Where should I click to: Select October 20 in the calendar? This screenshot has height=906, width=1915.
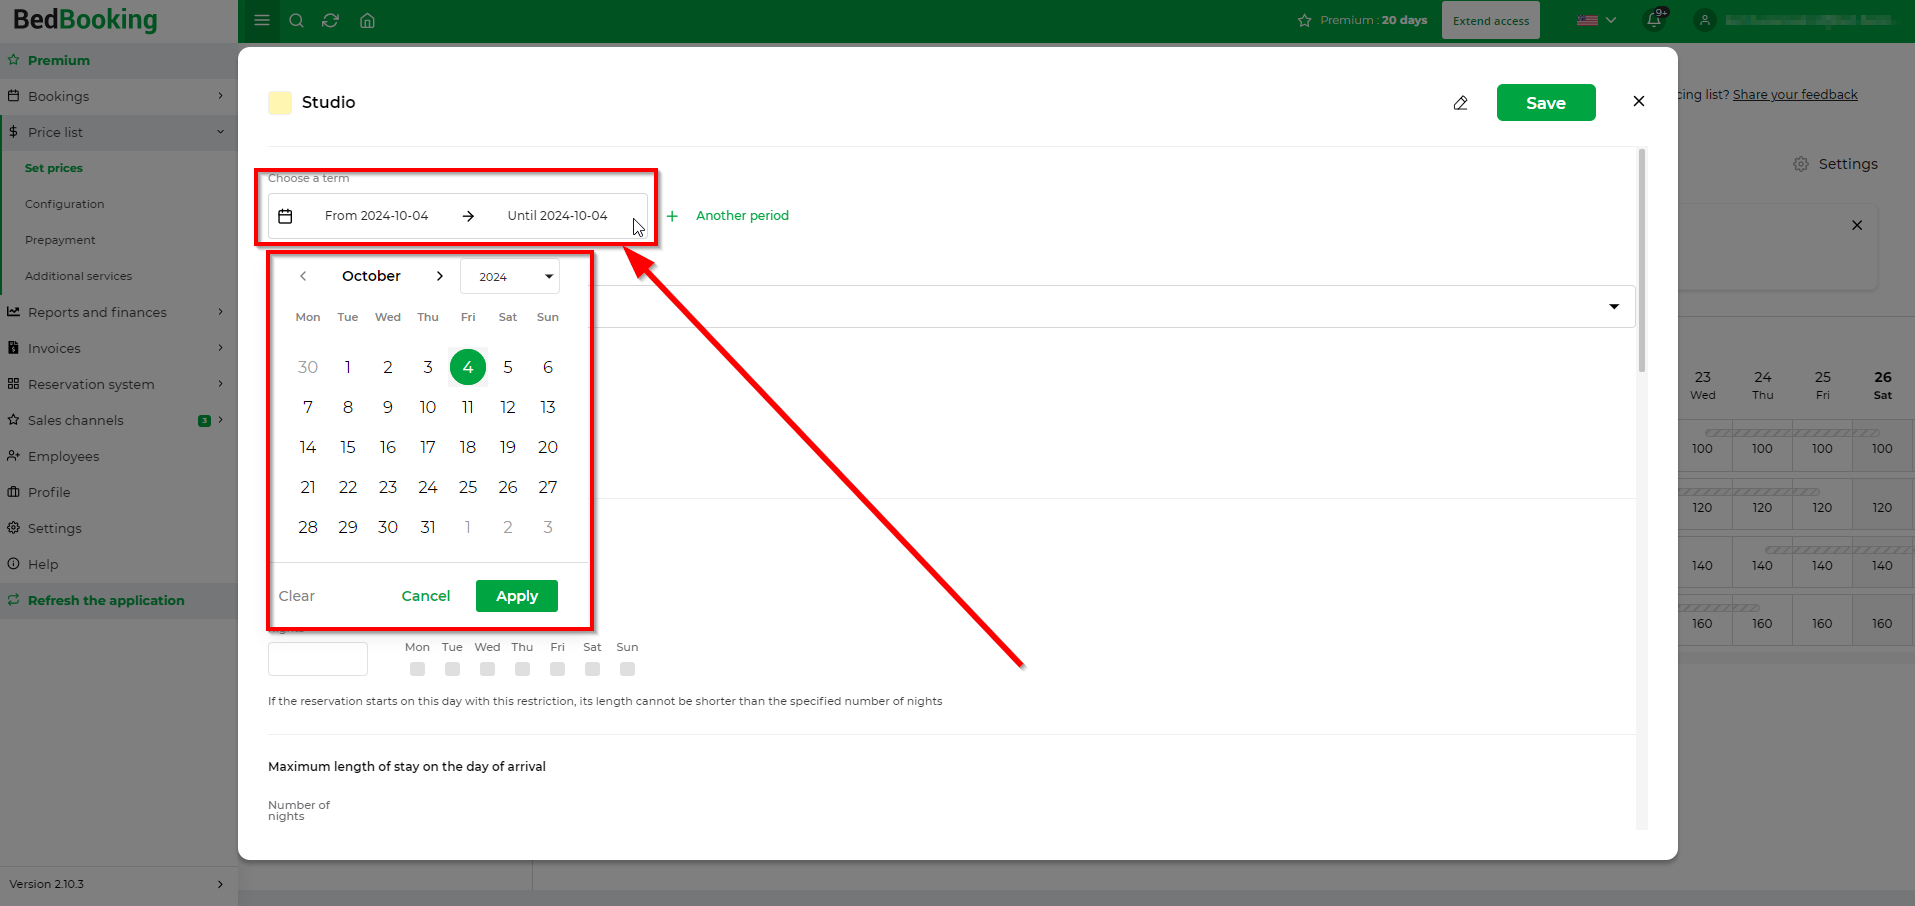548,447
